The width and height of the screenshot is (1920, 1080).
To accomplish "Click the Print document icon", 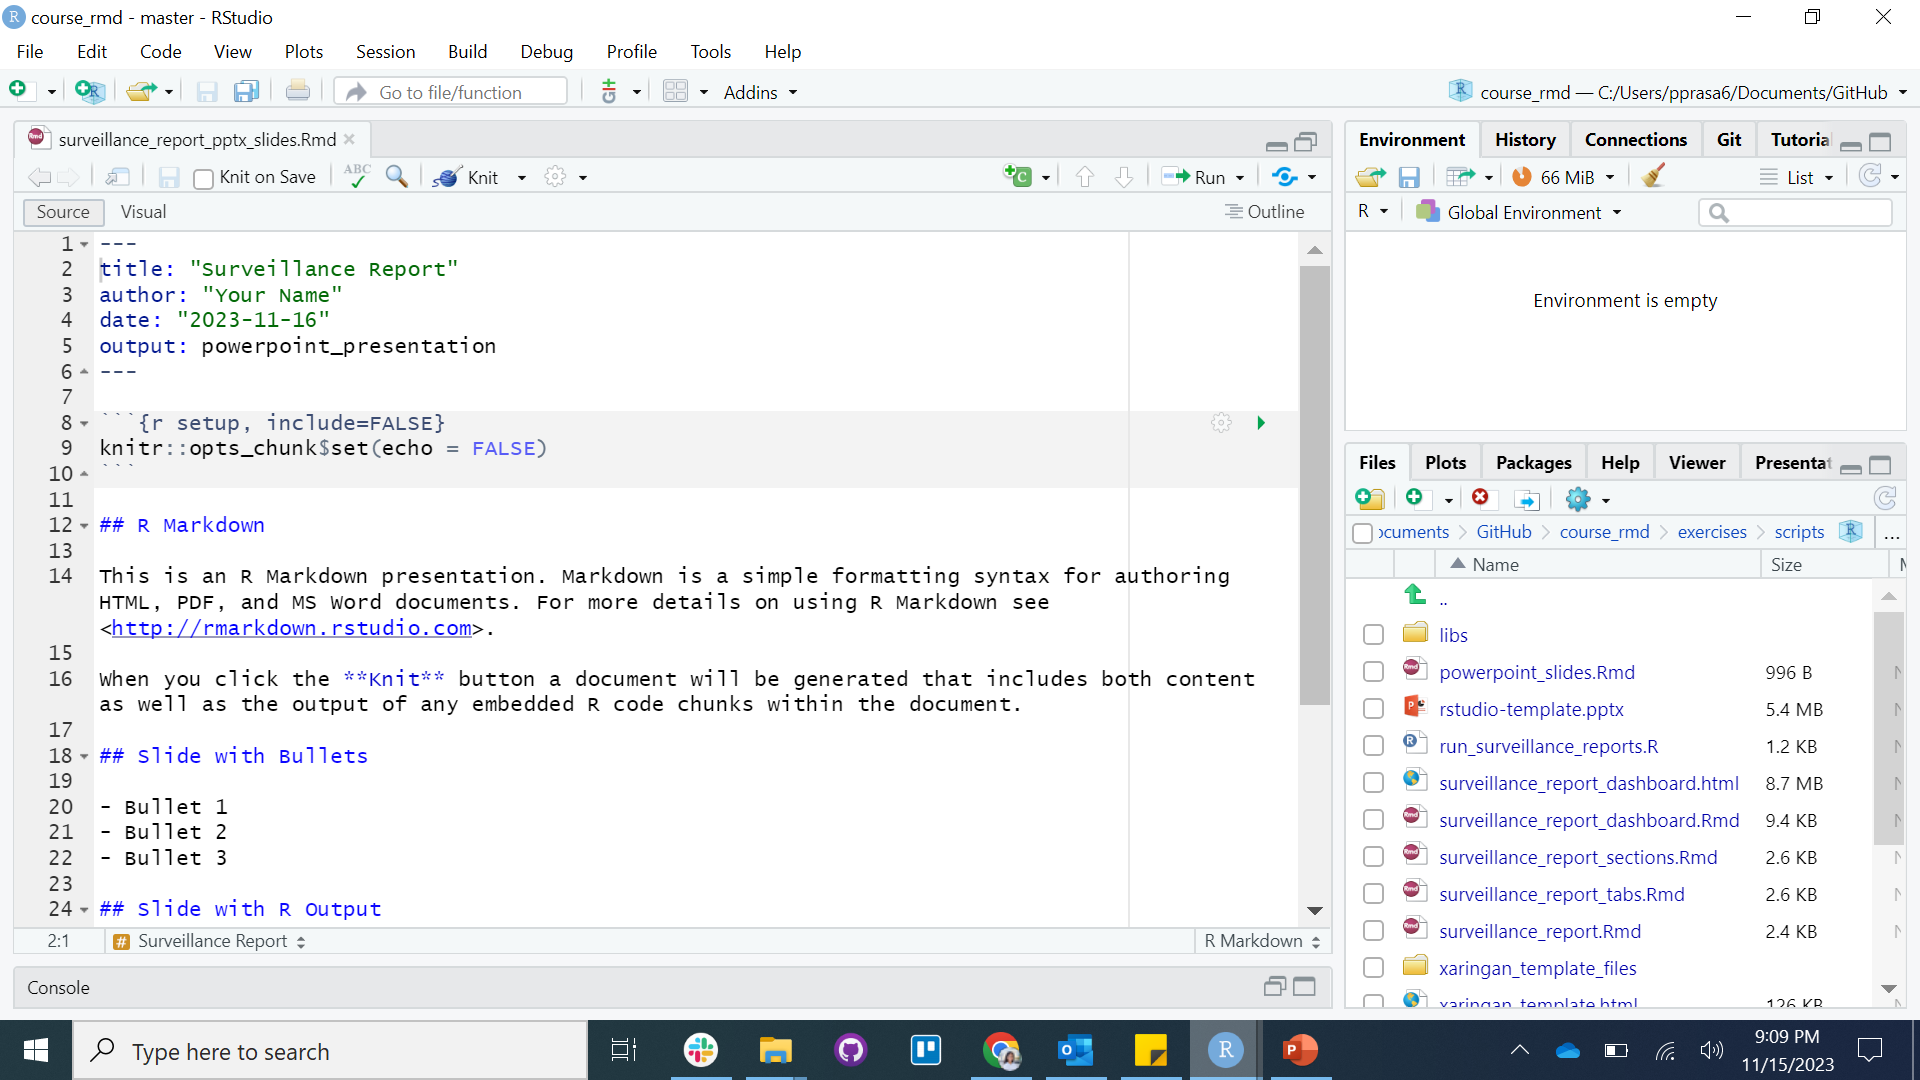I will tap(297, 91).
